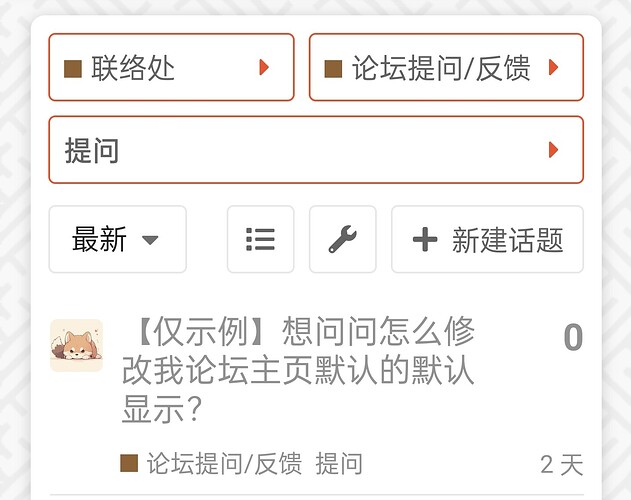
Task: Click brown square icon beside 联络处
Action: point(73,68)
